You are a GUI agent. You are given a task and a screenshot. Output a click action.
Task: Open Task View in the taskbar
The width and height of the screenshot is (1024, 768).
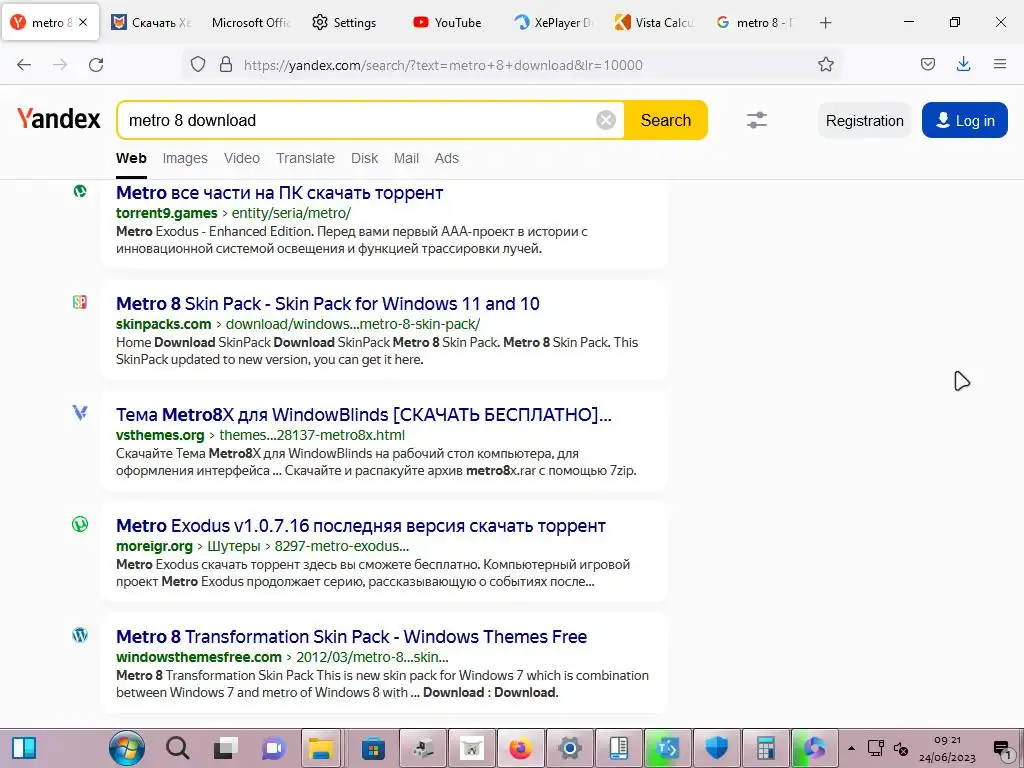tap(226, 748)
